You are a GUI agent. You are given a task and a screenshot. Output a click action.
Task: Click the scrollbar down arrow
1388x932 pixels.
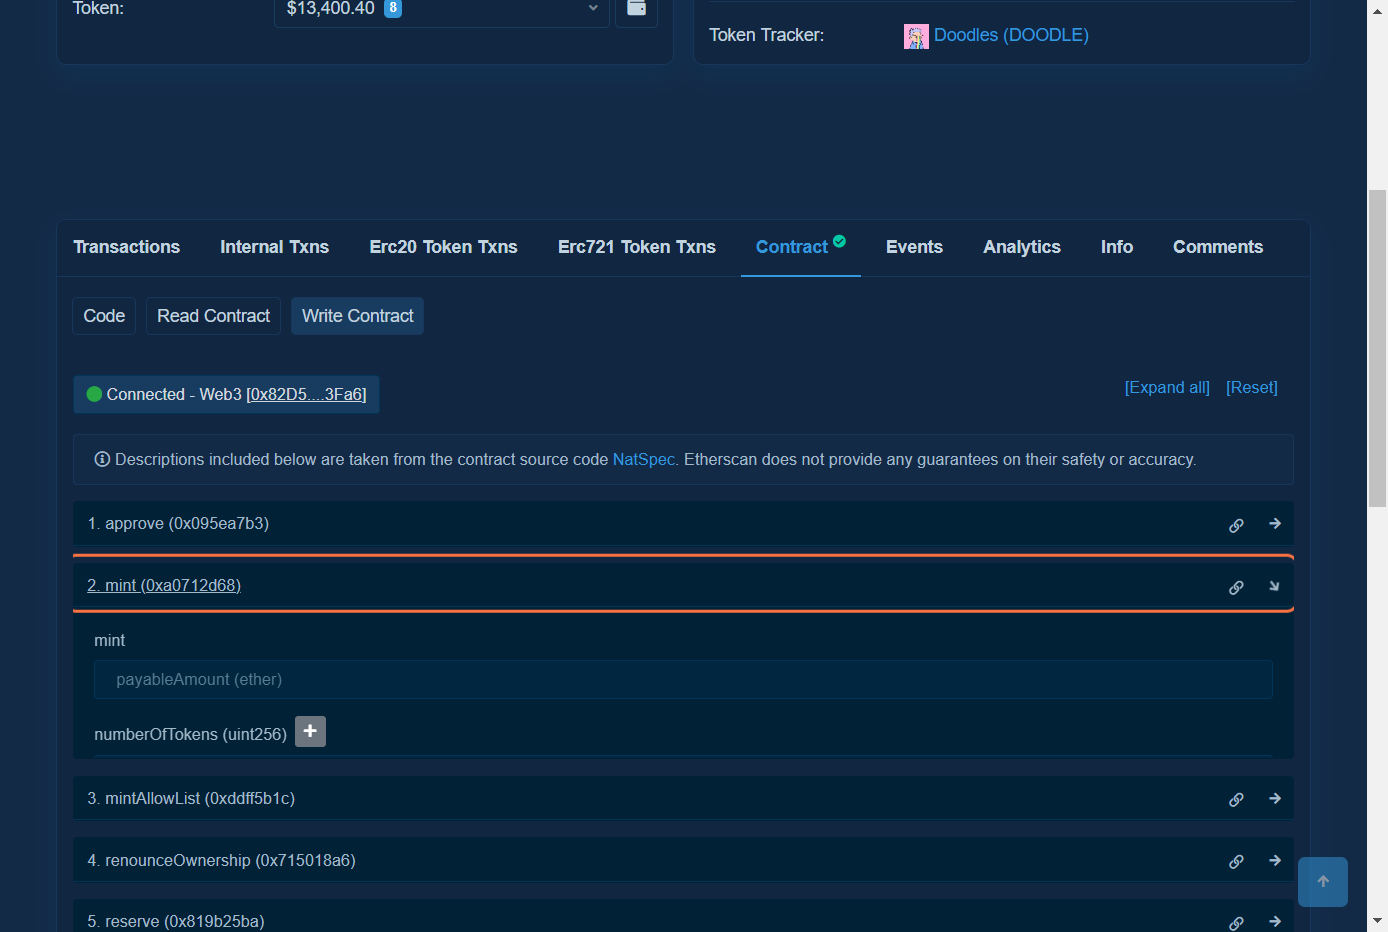pyautogui.click(x=1377, y=921)
